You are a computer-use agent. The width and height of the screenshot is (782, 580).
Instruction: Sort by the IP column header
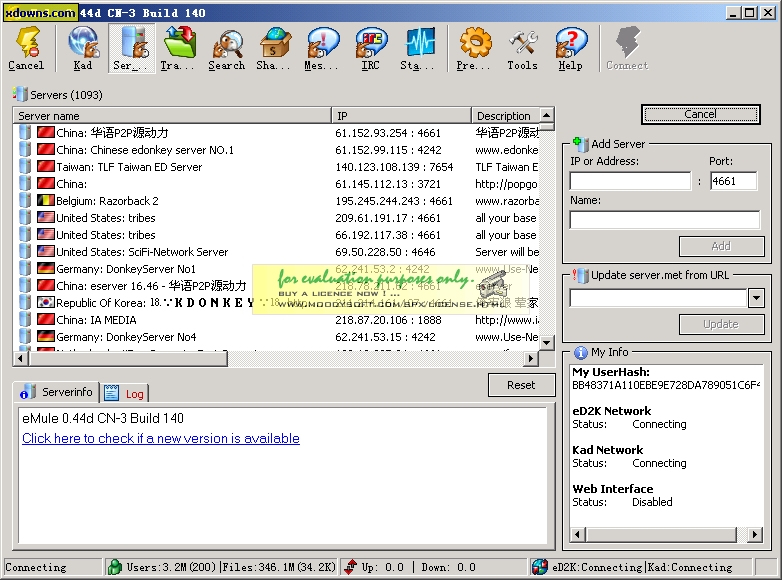(x=401, y=116)
